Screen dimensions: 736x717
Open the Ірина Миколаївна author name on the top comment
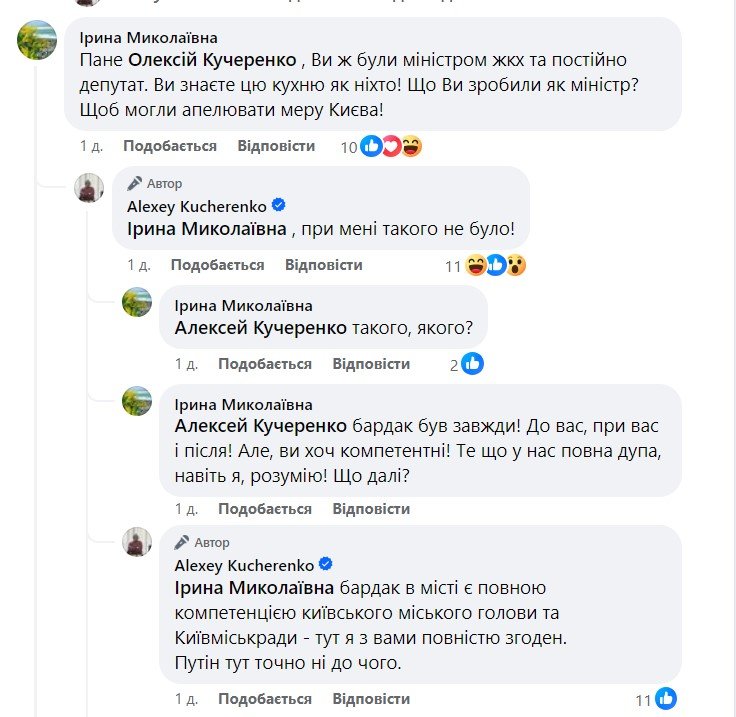click(148, 36)
